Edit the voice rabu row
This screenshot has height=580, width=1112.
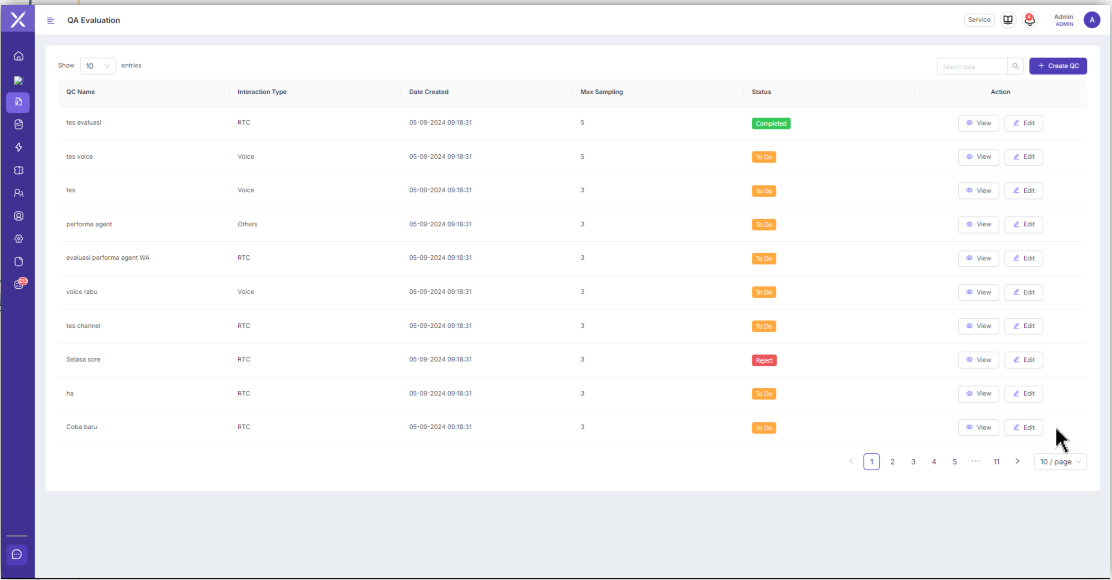1023,292
